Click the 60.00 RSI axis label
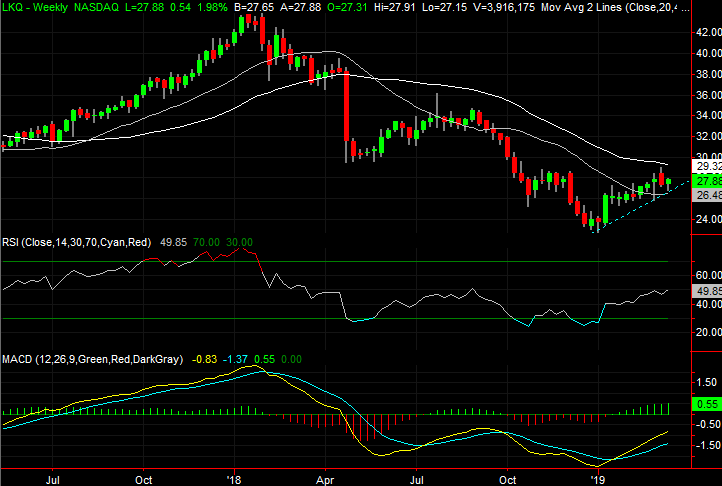The height and width of the screenshot is (486, 722). tap(709, 275)
